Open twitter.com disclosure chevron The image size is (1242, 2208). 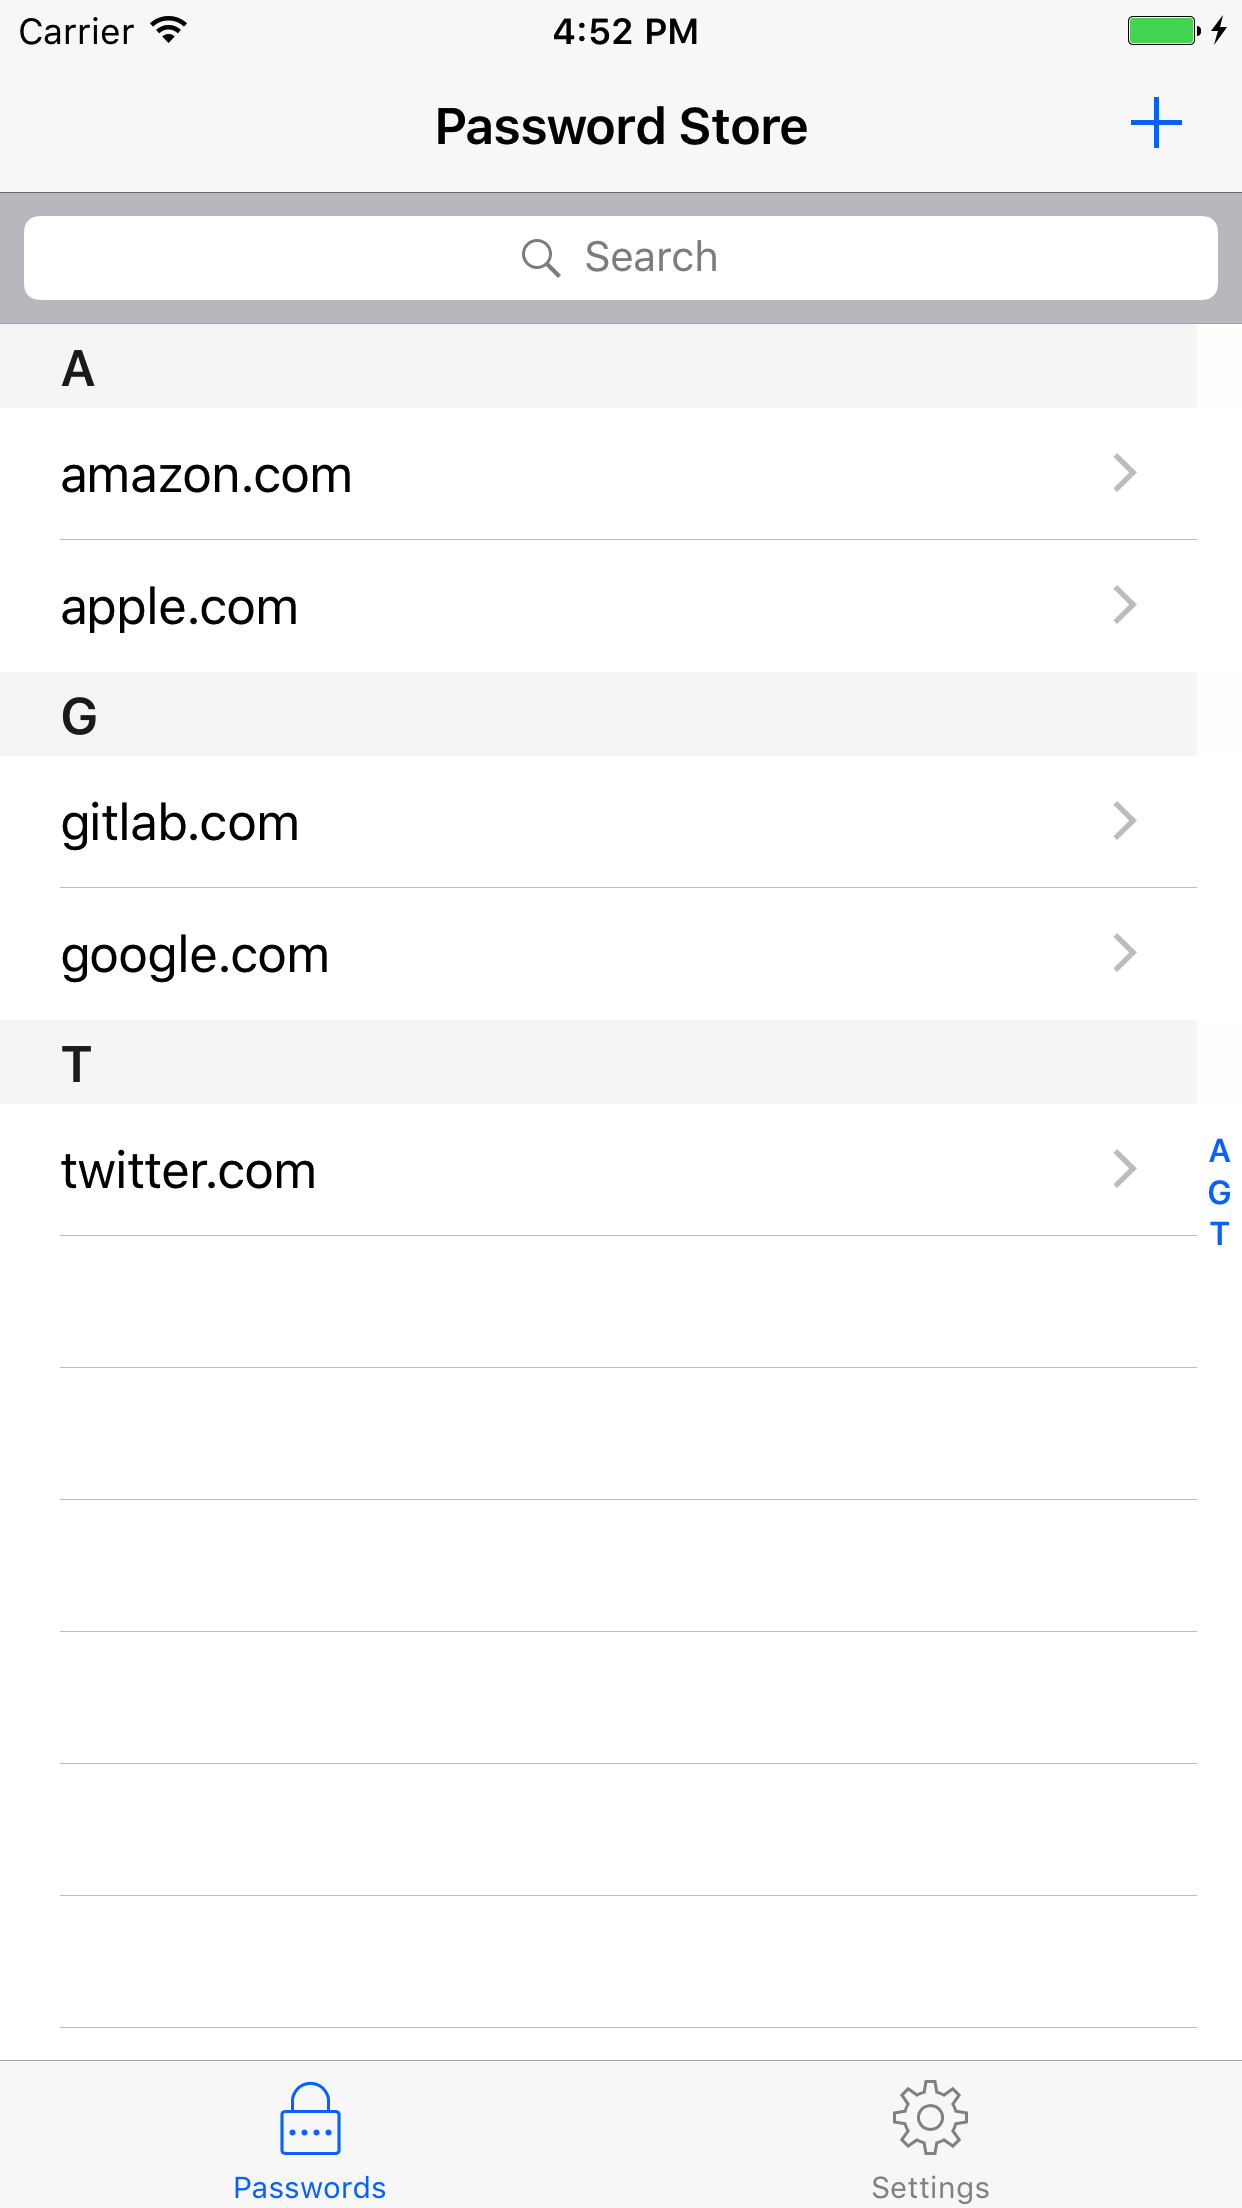(x=1125, y=1169)
